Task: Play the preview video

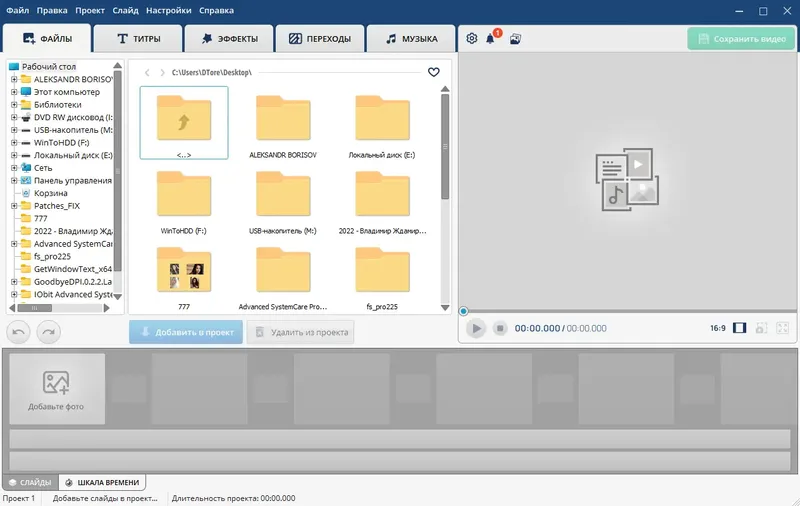Action: point(476,328)
